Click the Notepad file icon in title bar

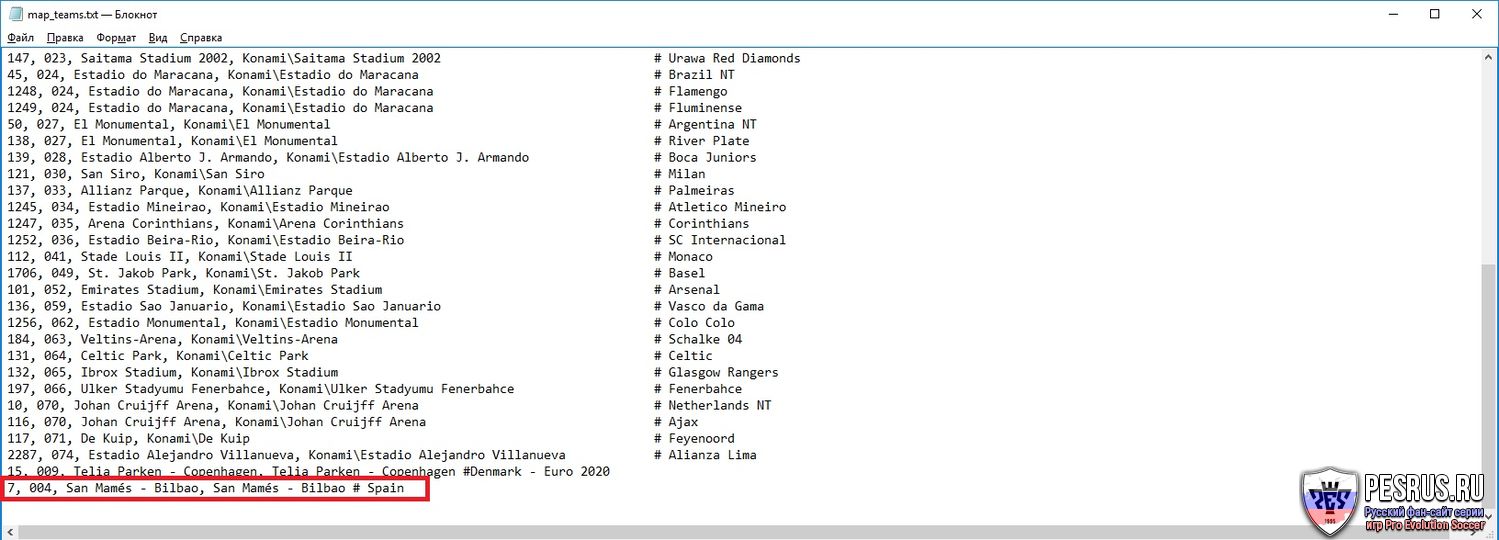[x=14, y=14]
